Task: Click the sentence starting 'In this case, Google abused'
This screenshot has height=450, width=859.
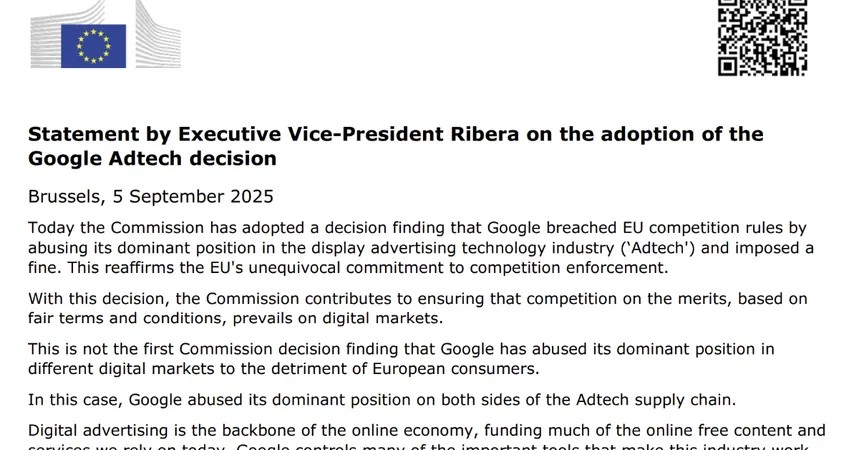Action: [382, 400]
